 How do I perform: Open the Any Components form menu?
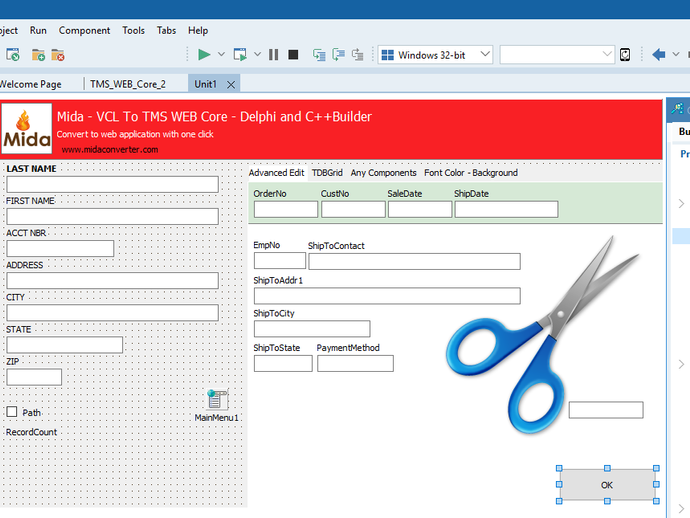[x=383, y=173]
